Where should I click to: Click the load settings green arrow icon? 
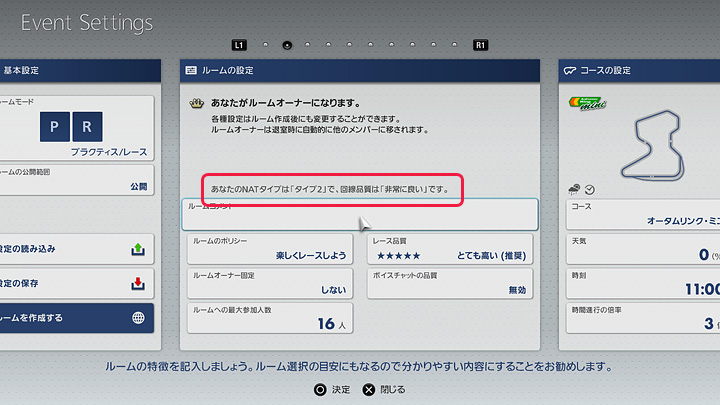pos(138,249)
